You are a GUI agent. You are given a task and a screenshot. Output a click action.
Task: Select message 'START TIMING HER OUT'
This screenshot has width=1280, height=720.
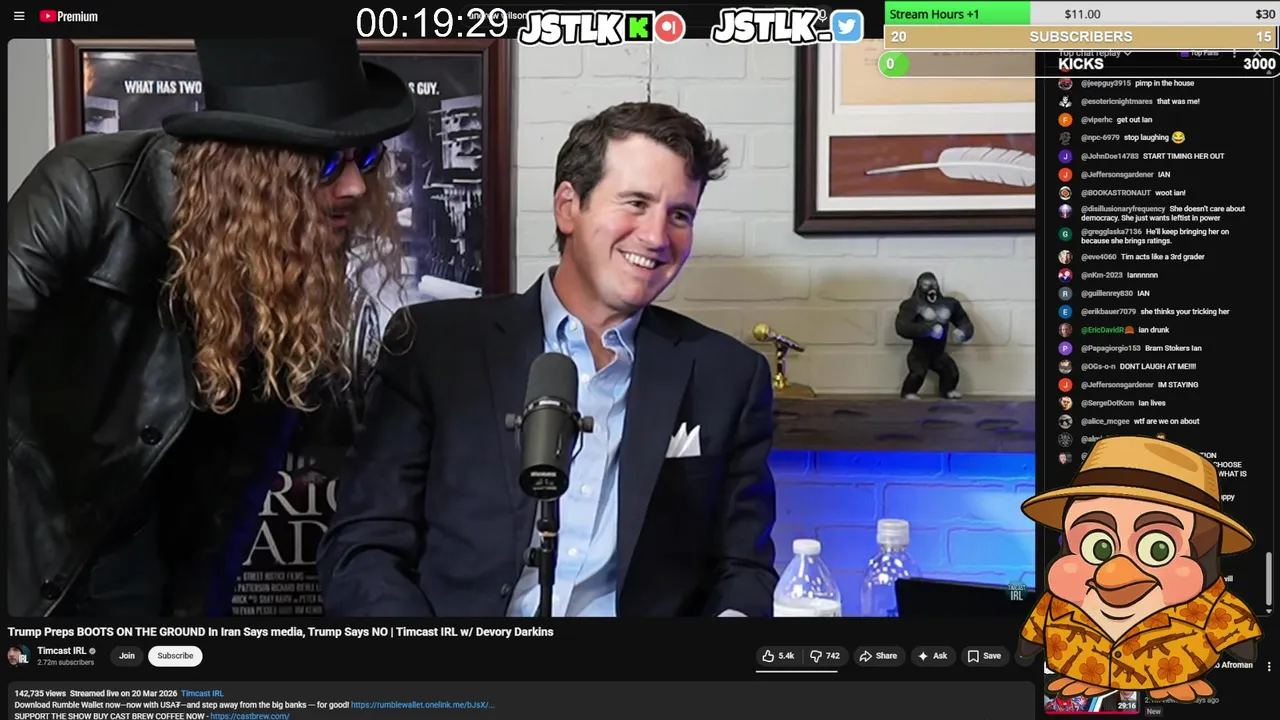point(1184,156)
